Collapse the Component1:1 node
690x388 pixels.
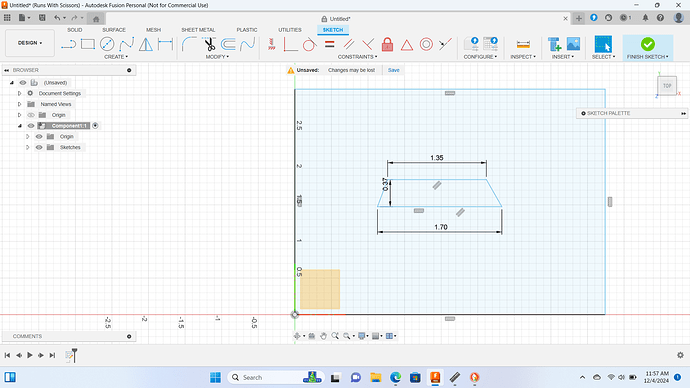[19, 126]
